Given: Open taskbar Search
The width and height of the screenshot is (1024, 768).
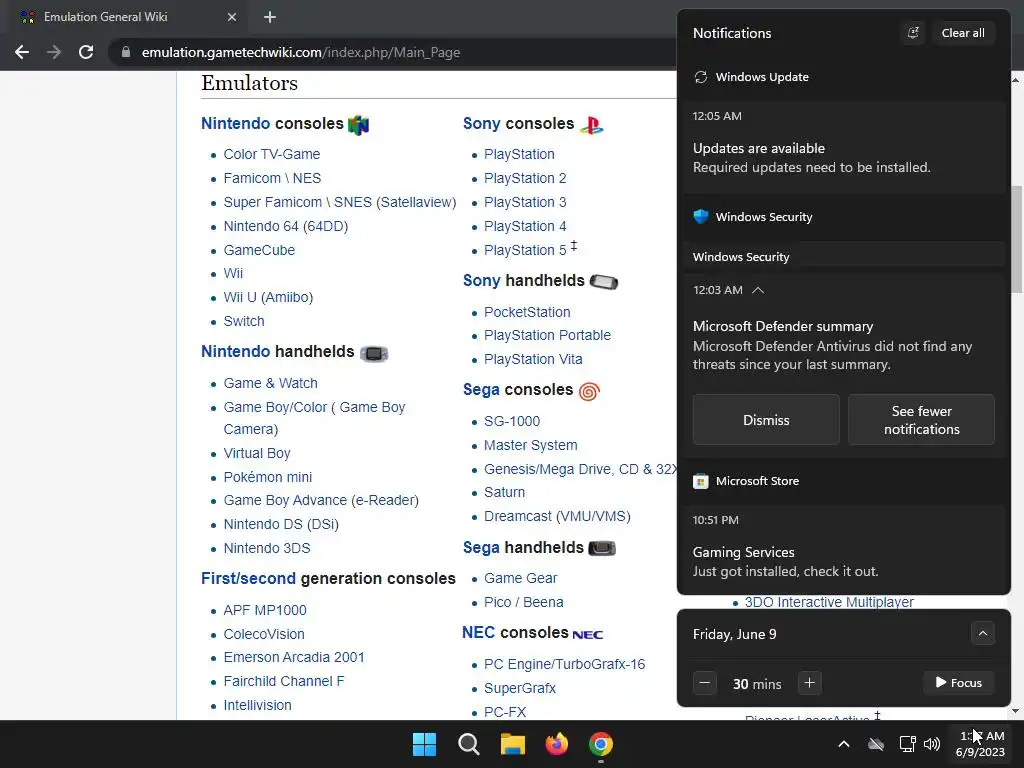Looking at the screenshot, I should (469, 744).
